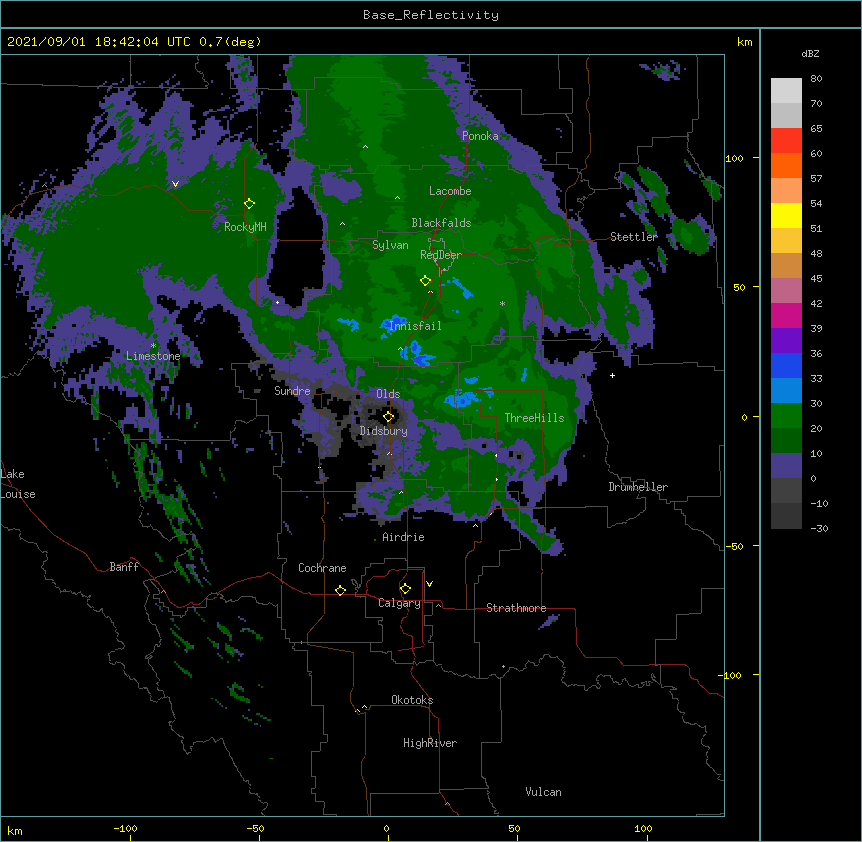
Task: Click the yellow marker near RockyMH
Action: coord(250,204)
